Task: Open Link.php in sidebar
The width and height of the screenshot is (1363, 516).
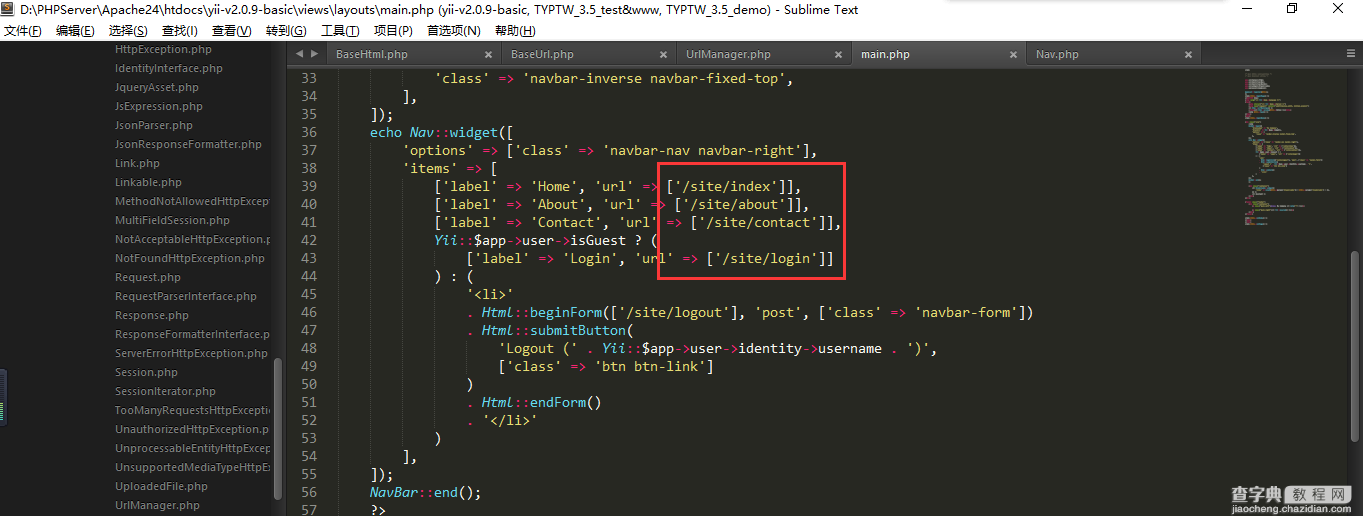Action: coord(137,163)
